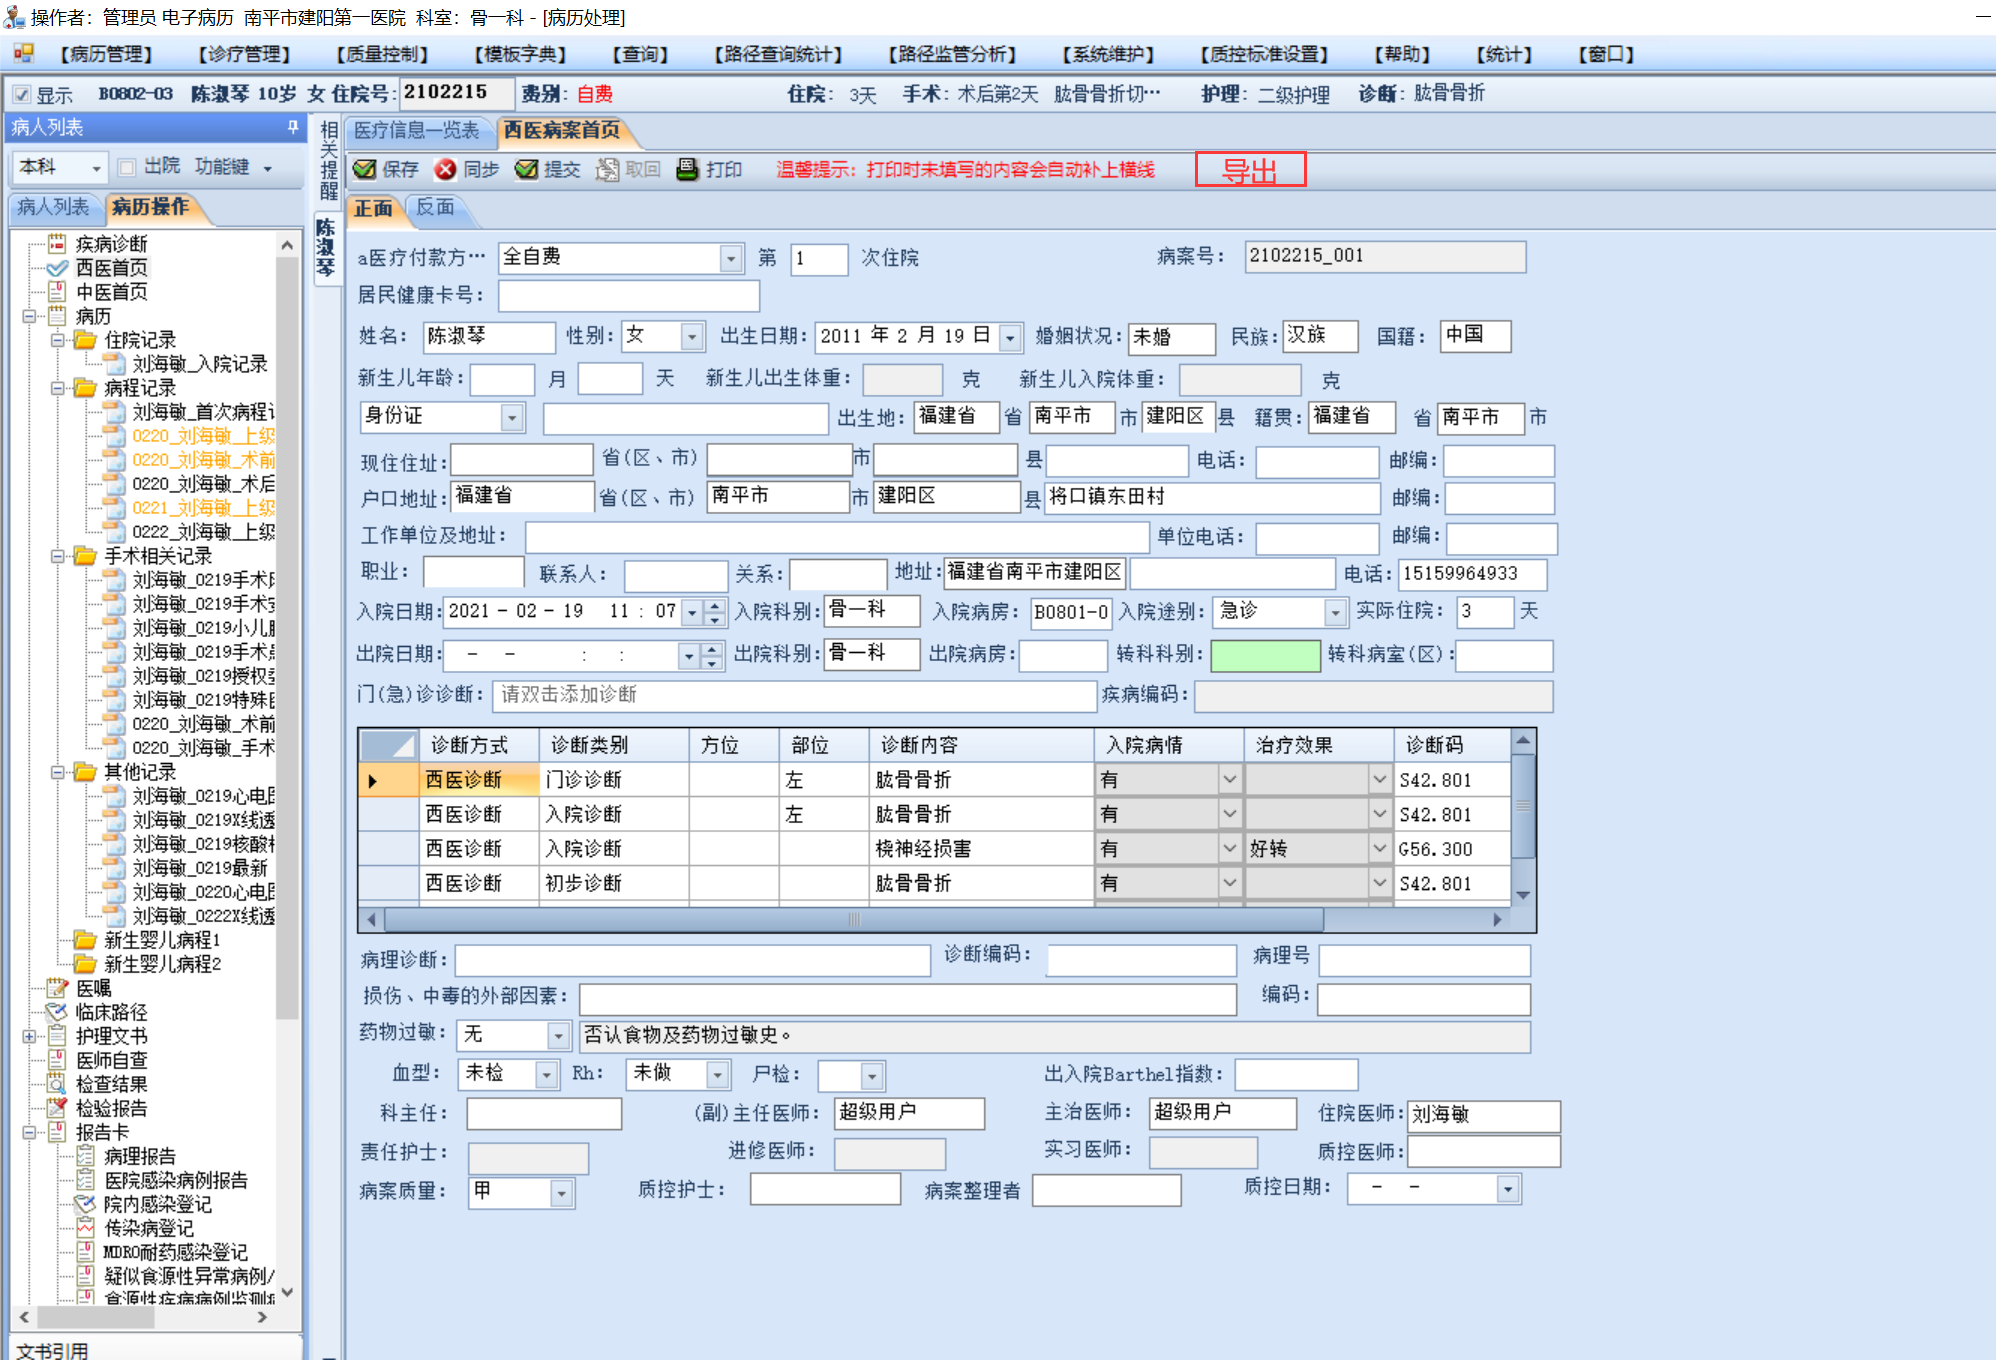Screen dimensions: 1996x1360
Task: Click the green 转科科别 field
Action: coord(1264,655)
